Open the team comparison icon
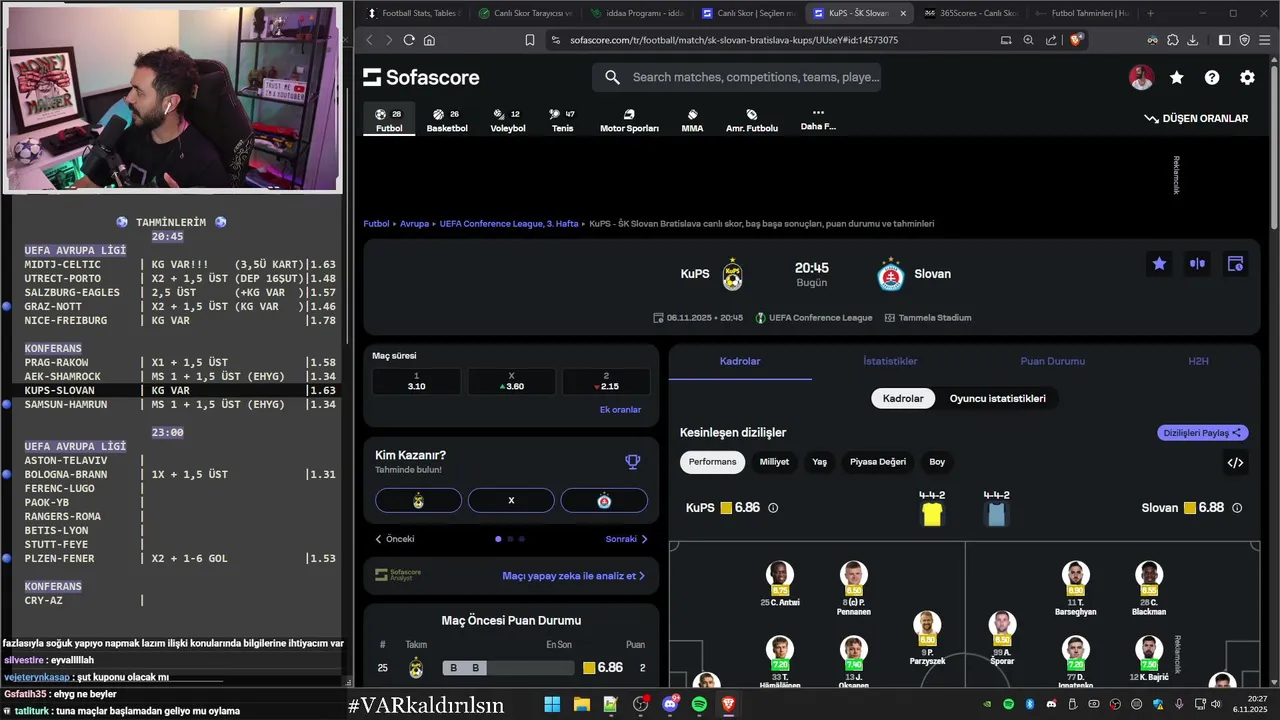The width and height of the screenshot is (1280, 720). (1197, 264)
